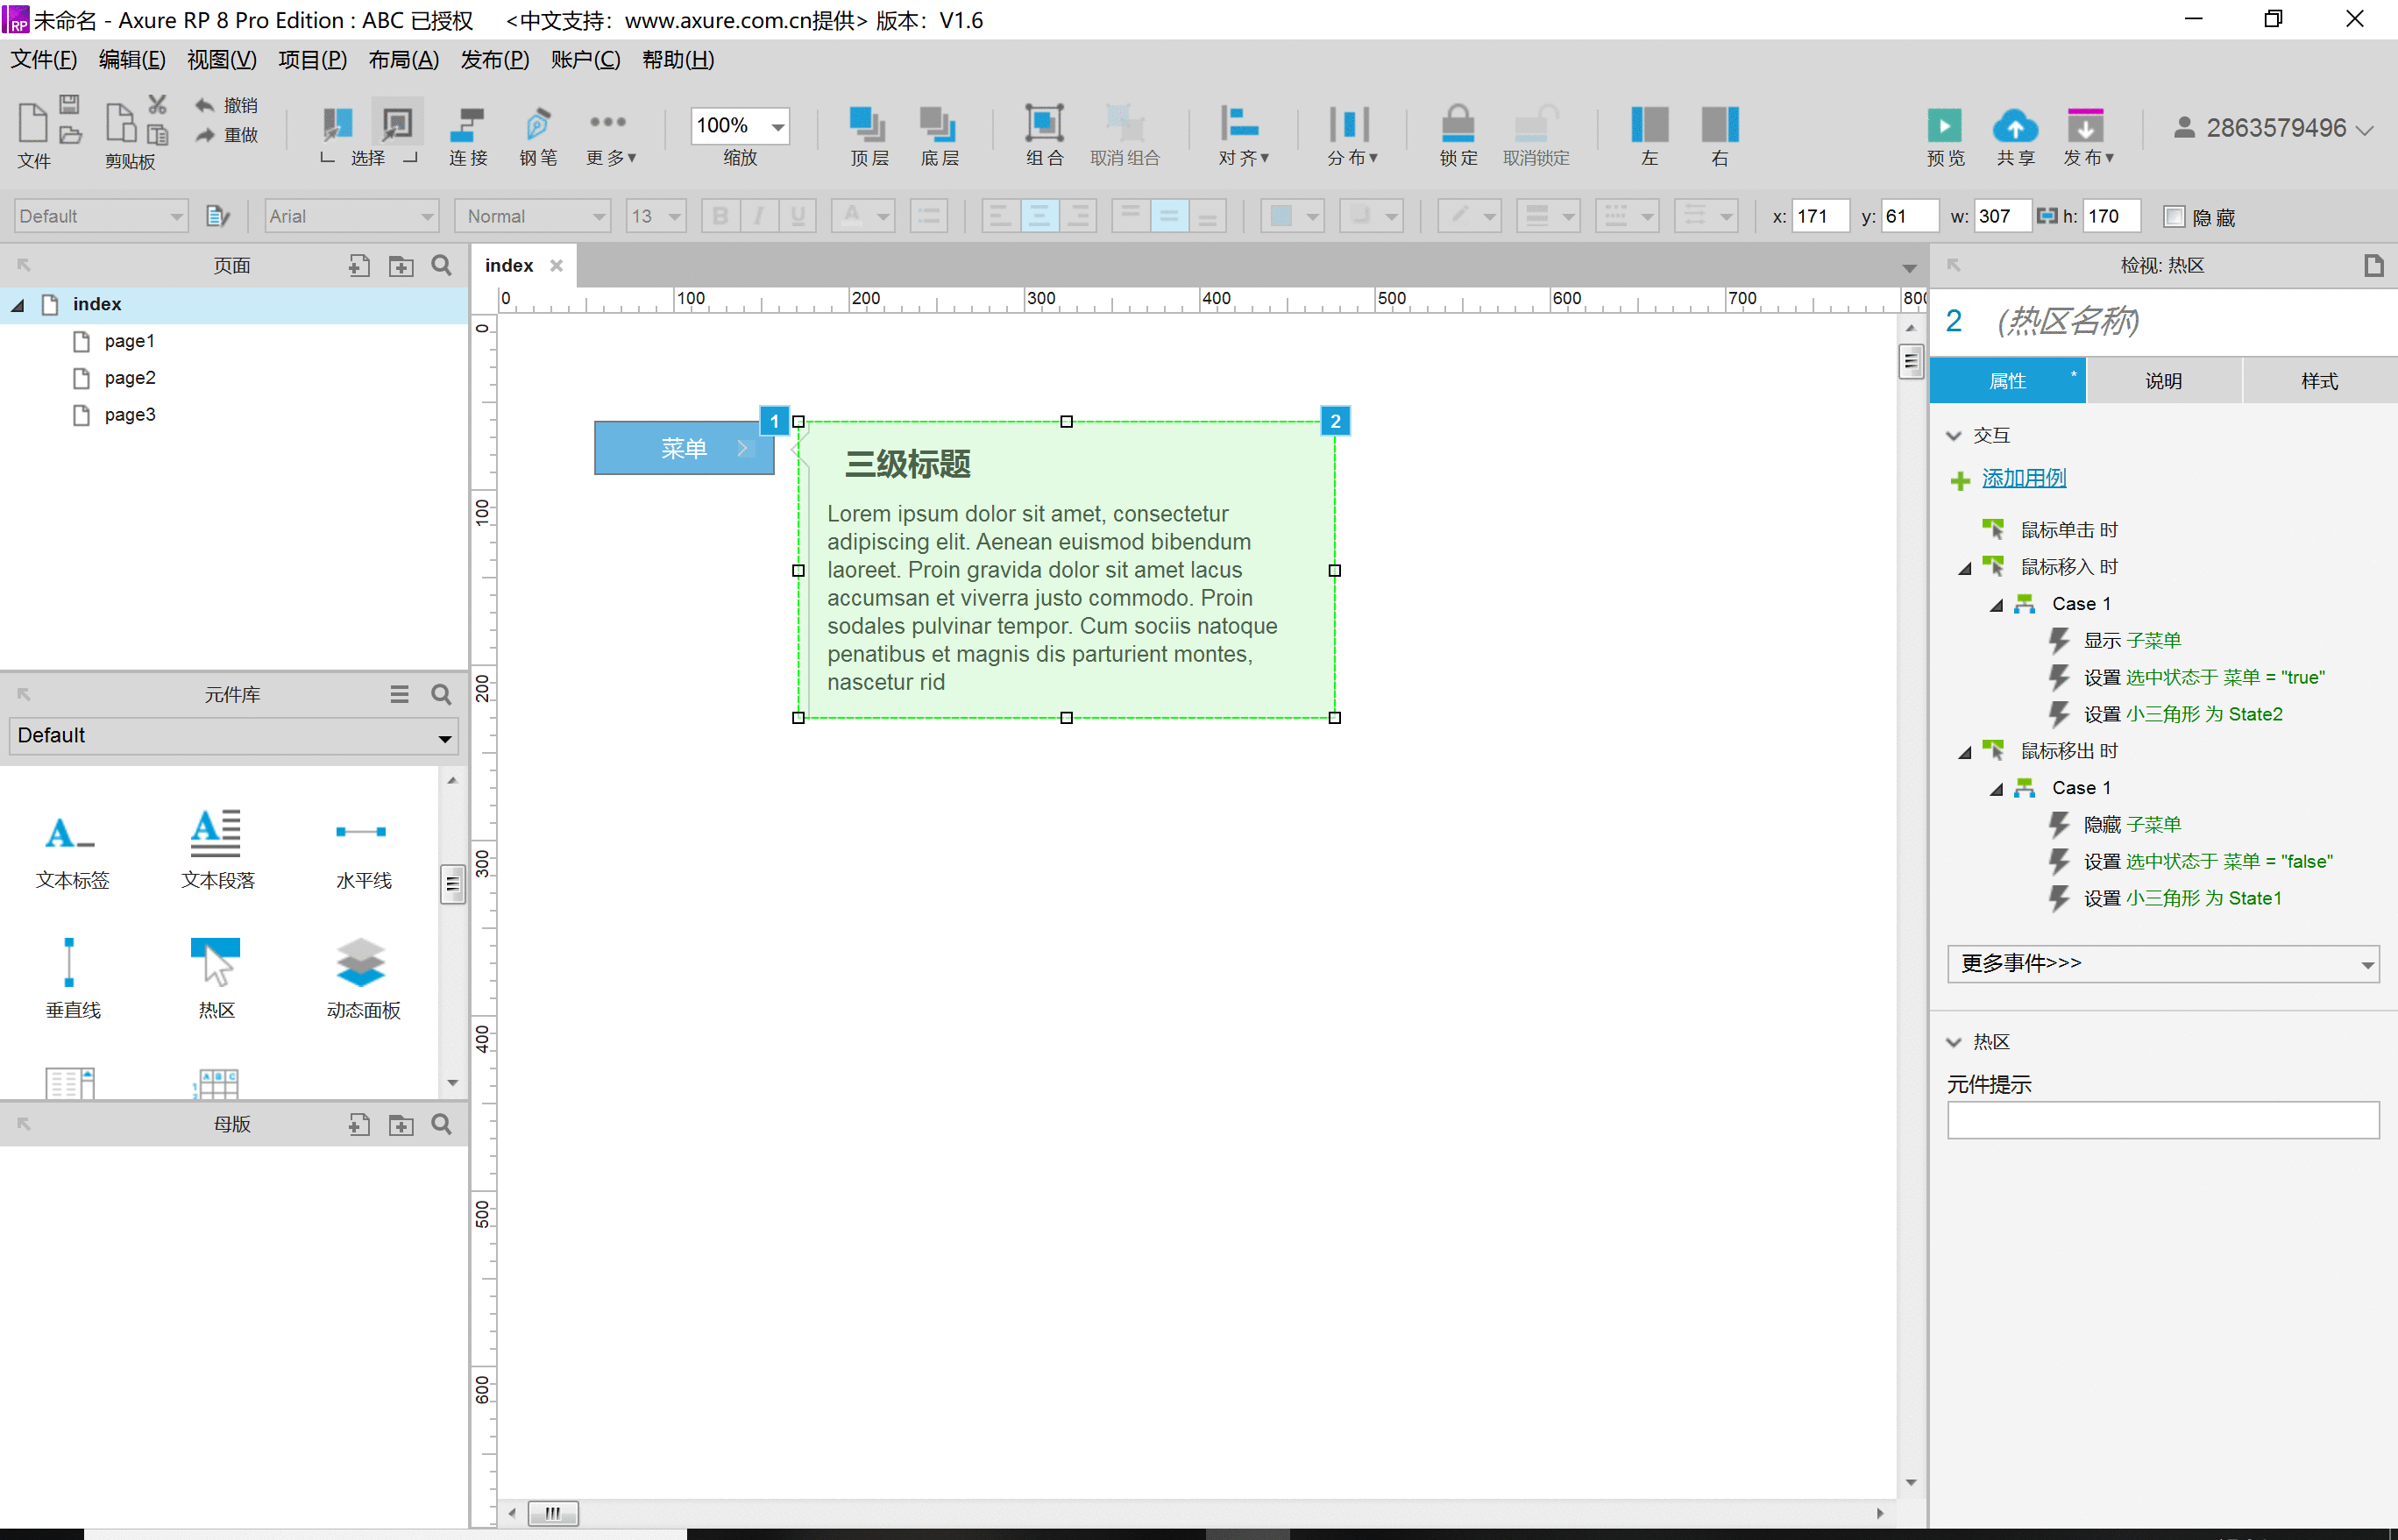Click the 添加用例 link
2398x1540 pixels.
click(2023, 478)
